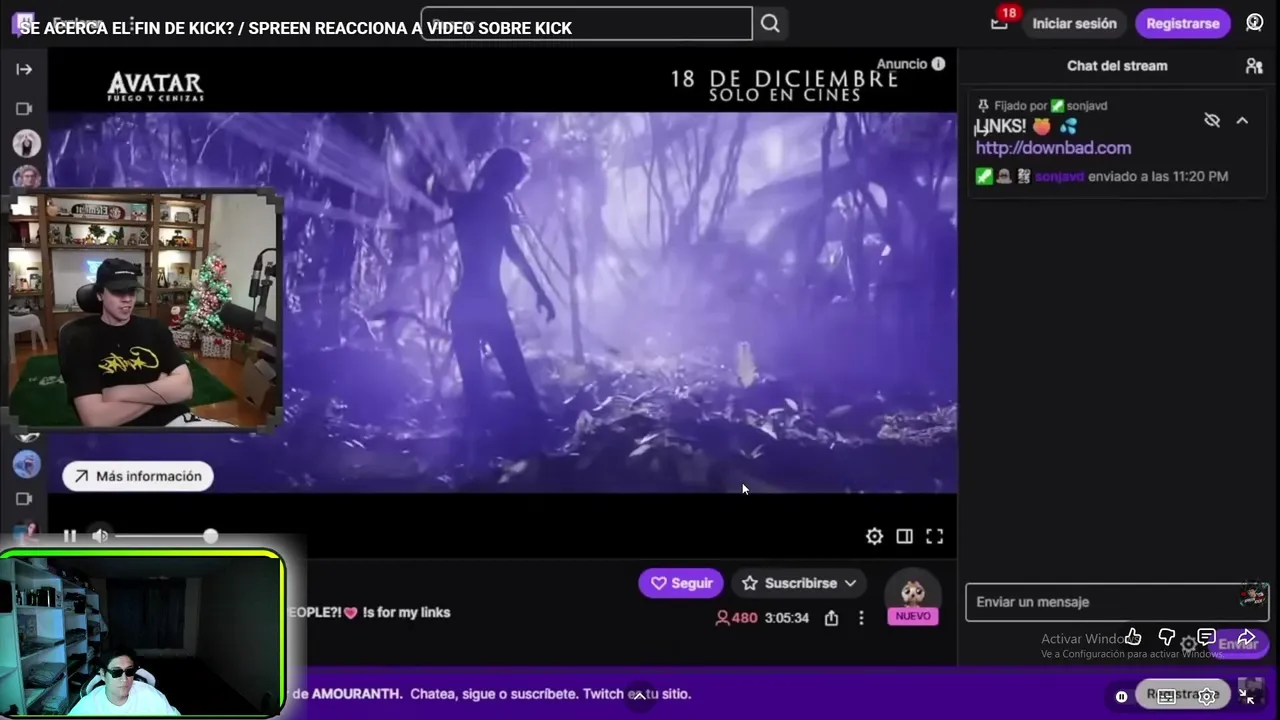Viewport: 1280px width, 720px height.
Task: Click the top Registrarse button
Action: 1183,23
